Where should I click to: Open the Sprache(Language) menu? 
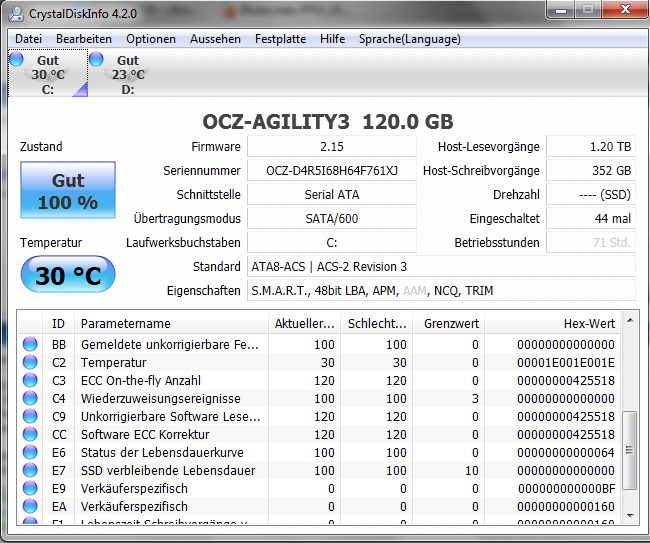click(410, 39)
